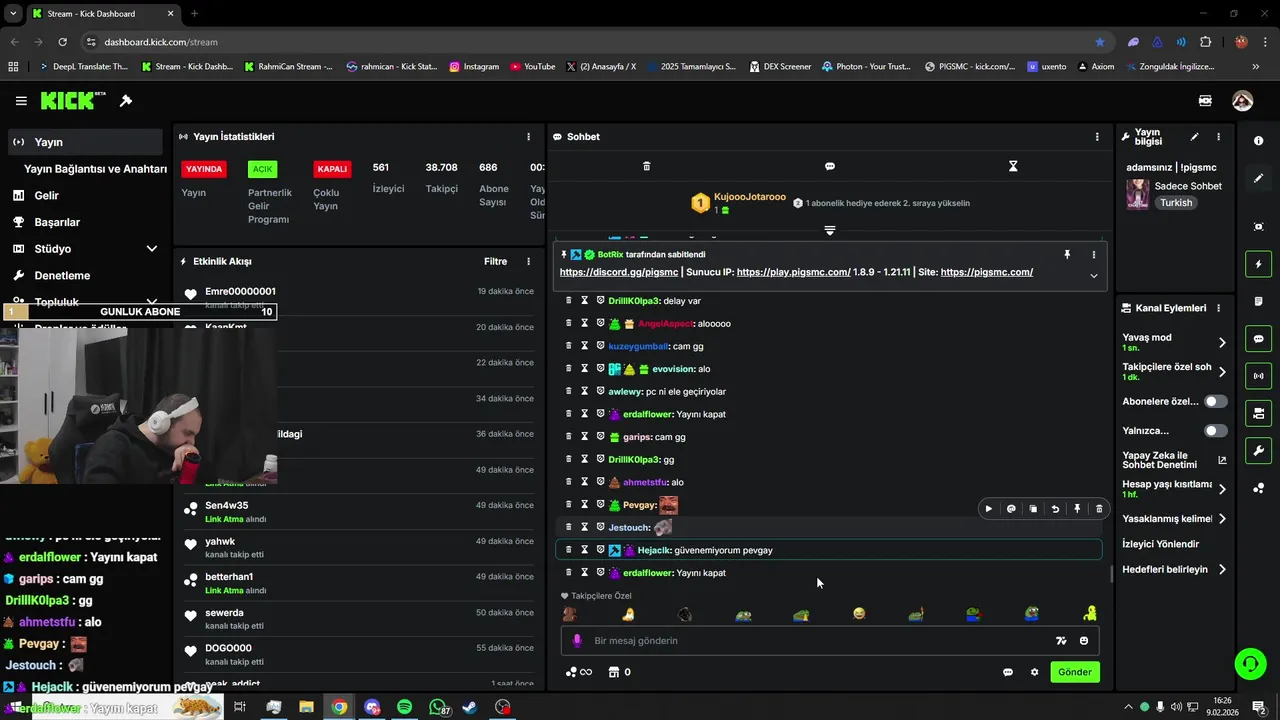Toggle the Yalnızca... switch
Image resolution: width=1280 pixels, height=720 pixels.
[x=1216, y=431]
